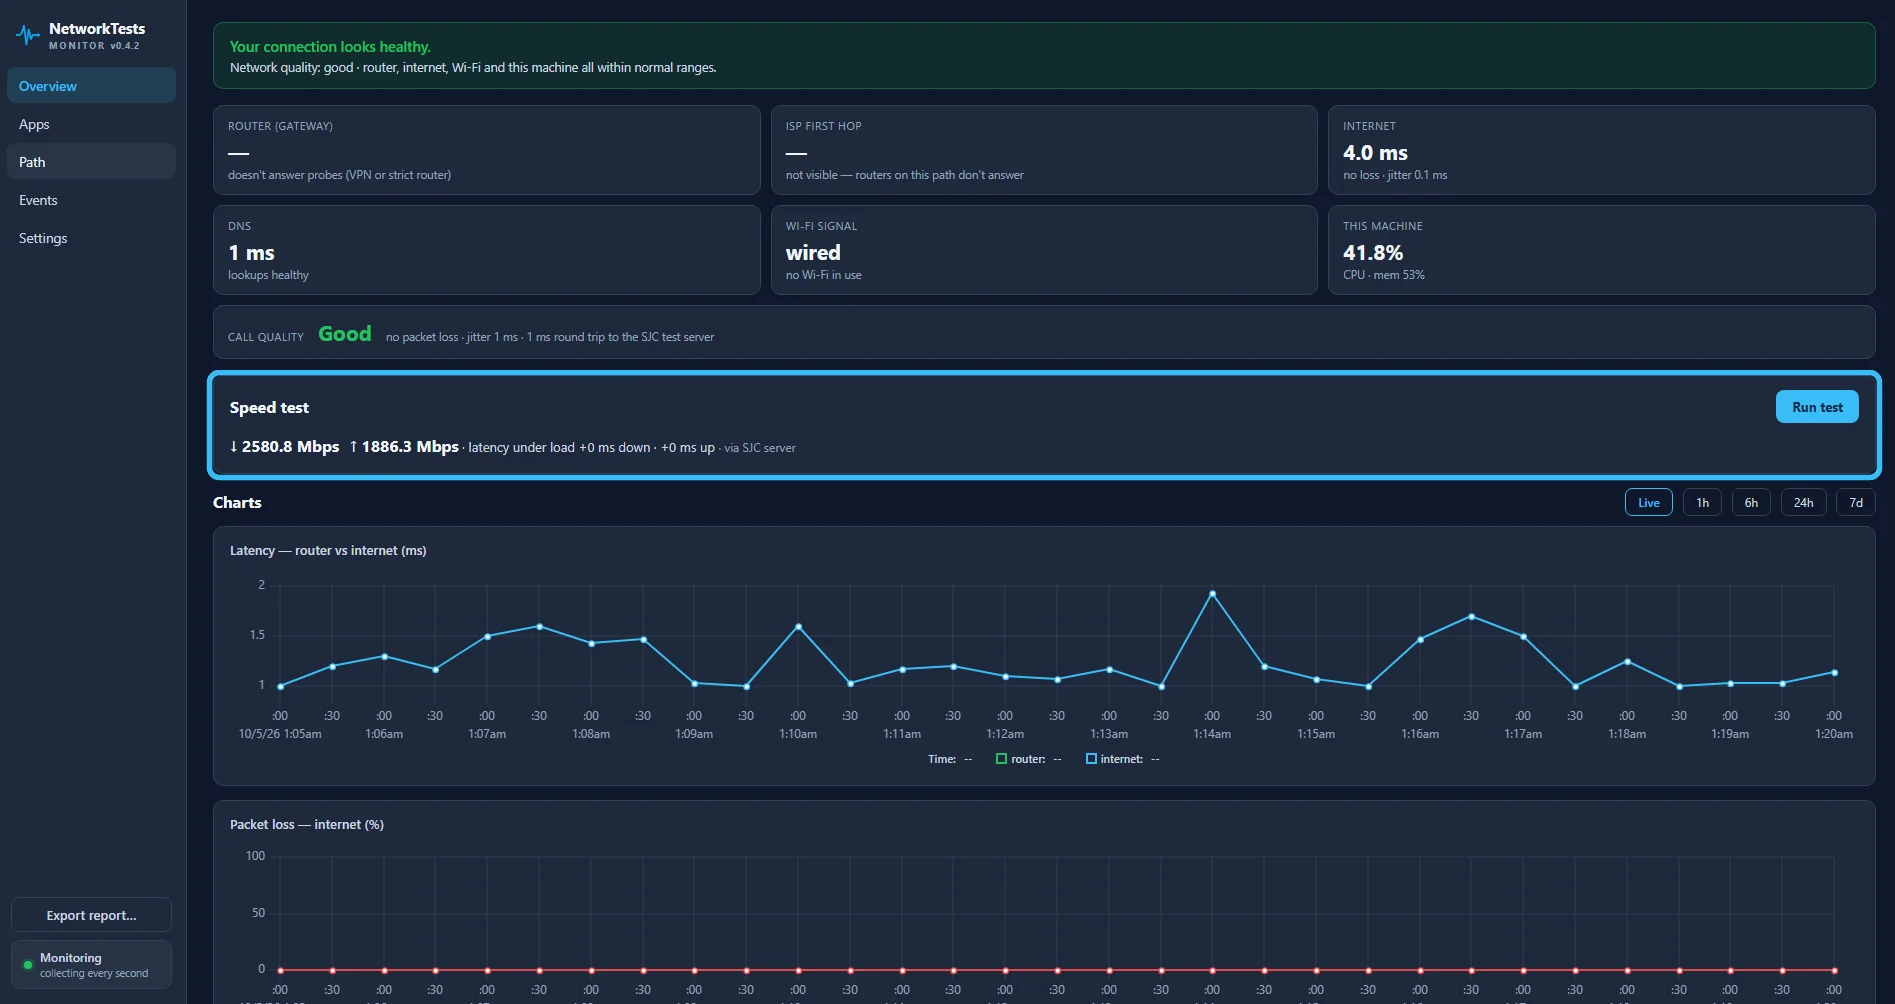Switch charts to the 24h range
Viewport: 1895px width, 1004px height.
tap(1803, 503)
